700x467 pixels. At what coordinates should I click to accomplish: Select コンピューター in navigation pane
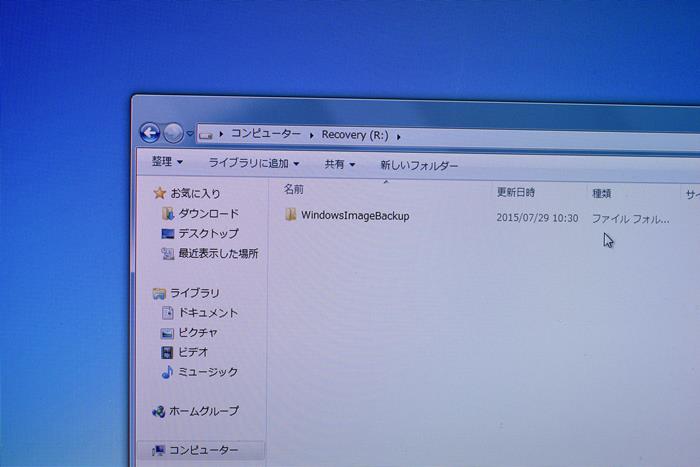point(204,450)
